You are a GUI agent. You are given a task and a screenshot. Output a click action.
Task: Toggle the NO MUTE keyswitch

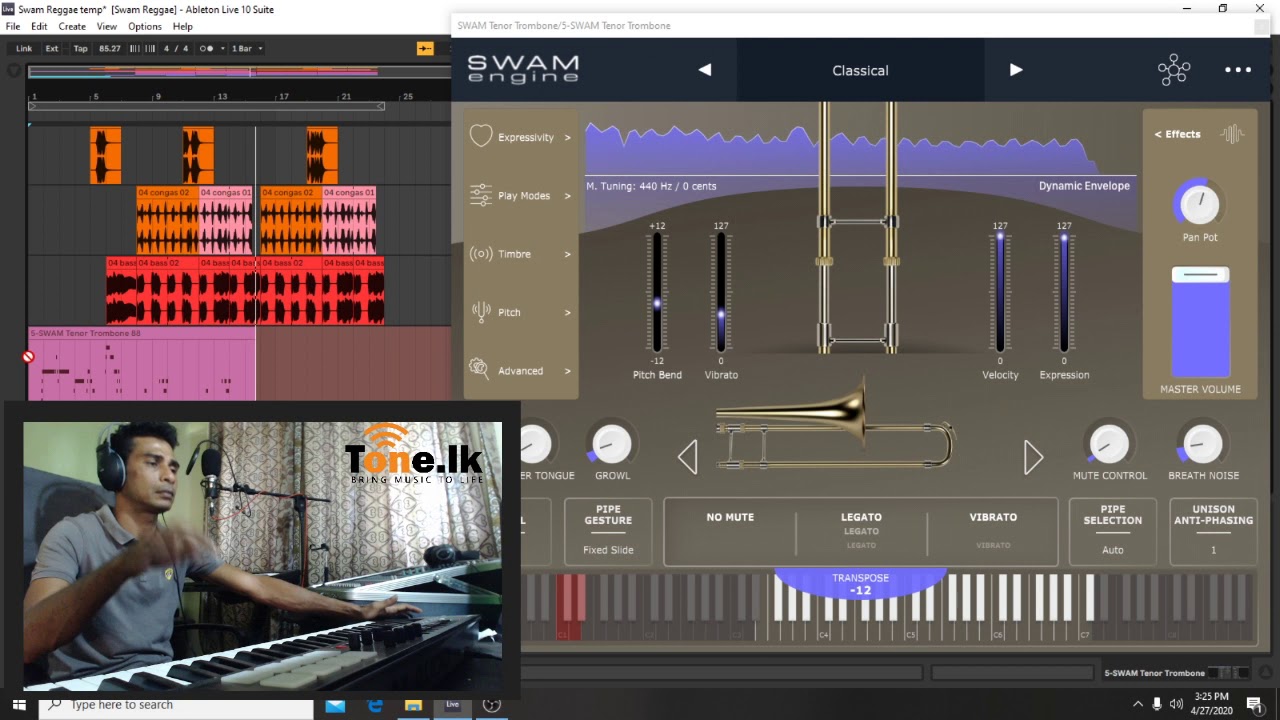(x=730, y=518)
